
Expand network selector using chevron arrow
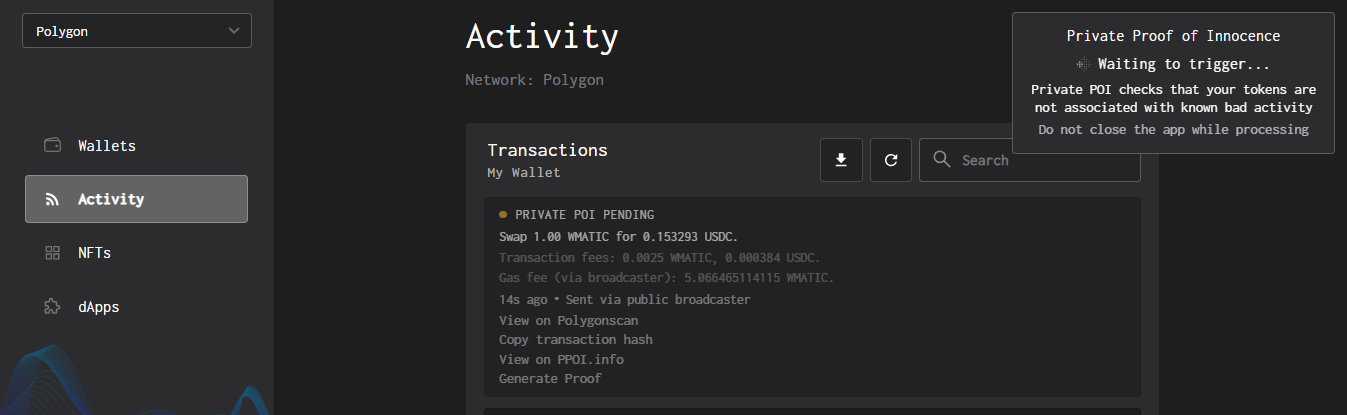pos(234,31)
